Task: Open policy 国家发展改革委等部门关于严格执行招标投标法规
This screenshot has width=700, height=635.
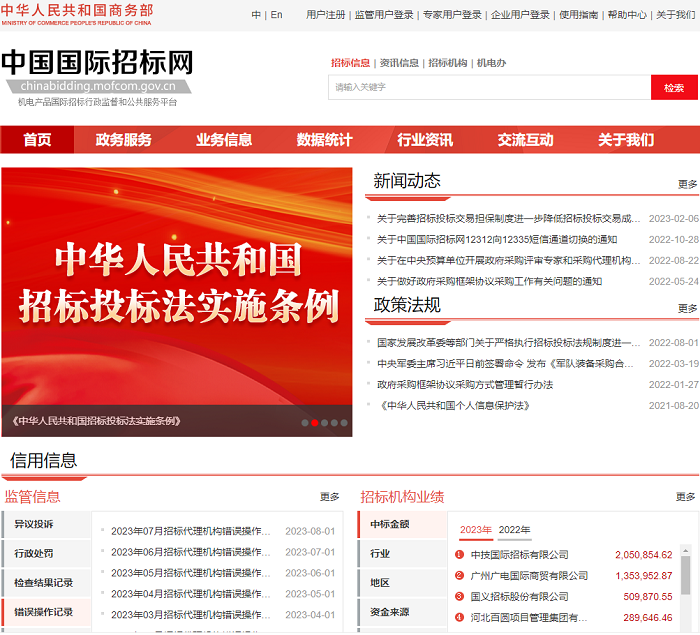Action: tap(508, 343)
